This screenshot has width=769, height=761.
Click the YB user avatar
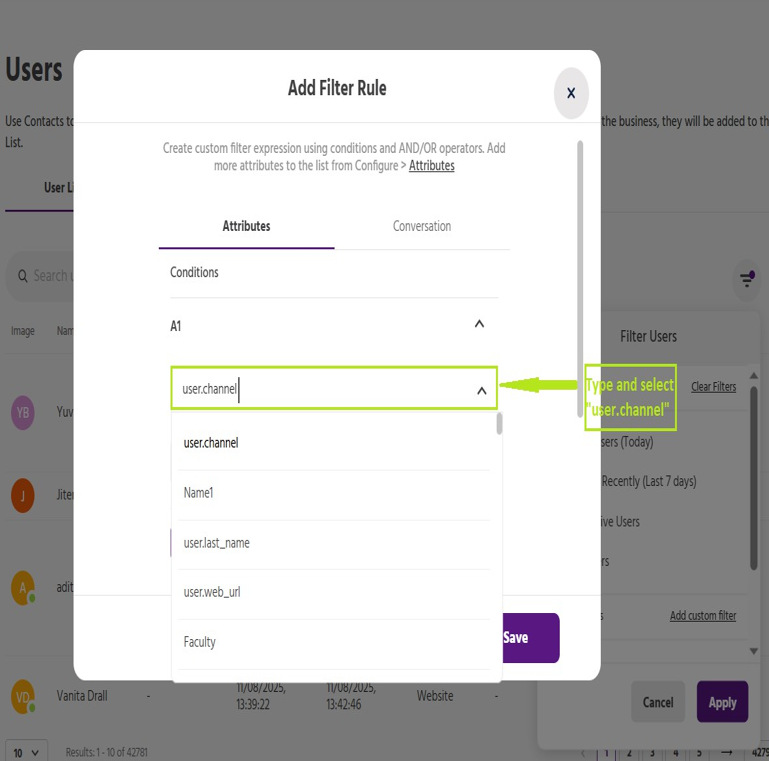[23, 412]
